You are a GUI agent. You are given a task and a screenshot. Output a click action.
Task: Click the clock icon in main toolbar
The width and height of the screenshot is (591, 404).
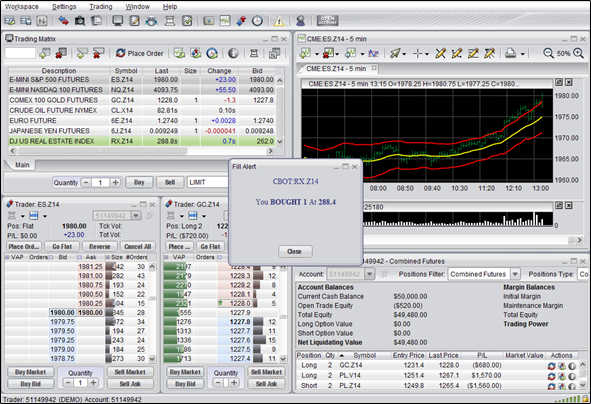(x=257, y=21)
